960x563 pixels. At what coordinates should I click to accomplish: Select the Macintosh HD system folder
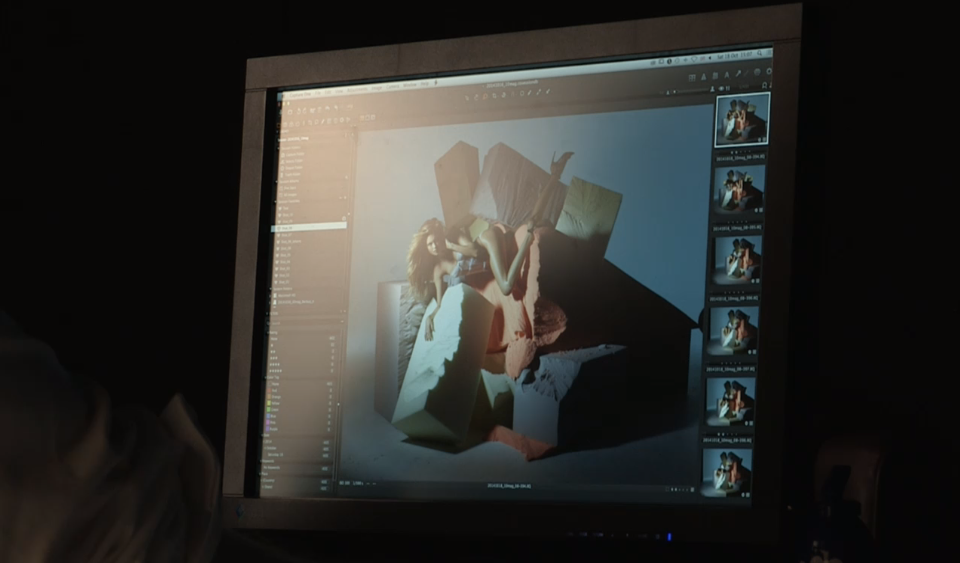(287, 295)
